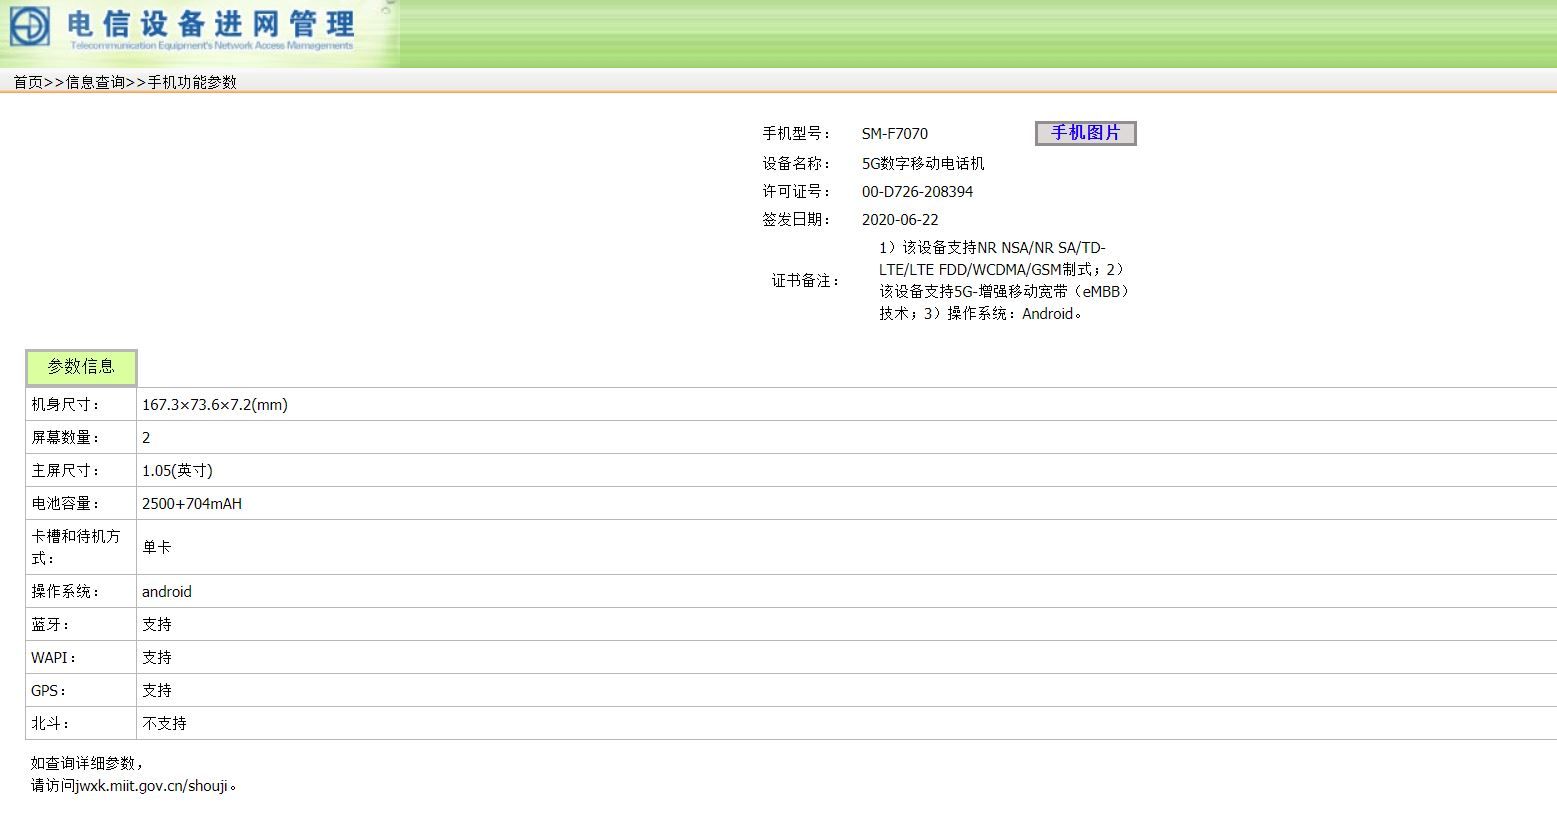Open 信息查询 breadcrumb link
Viewport: 1557px width, 821px height.
coord(95,82)
